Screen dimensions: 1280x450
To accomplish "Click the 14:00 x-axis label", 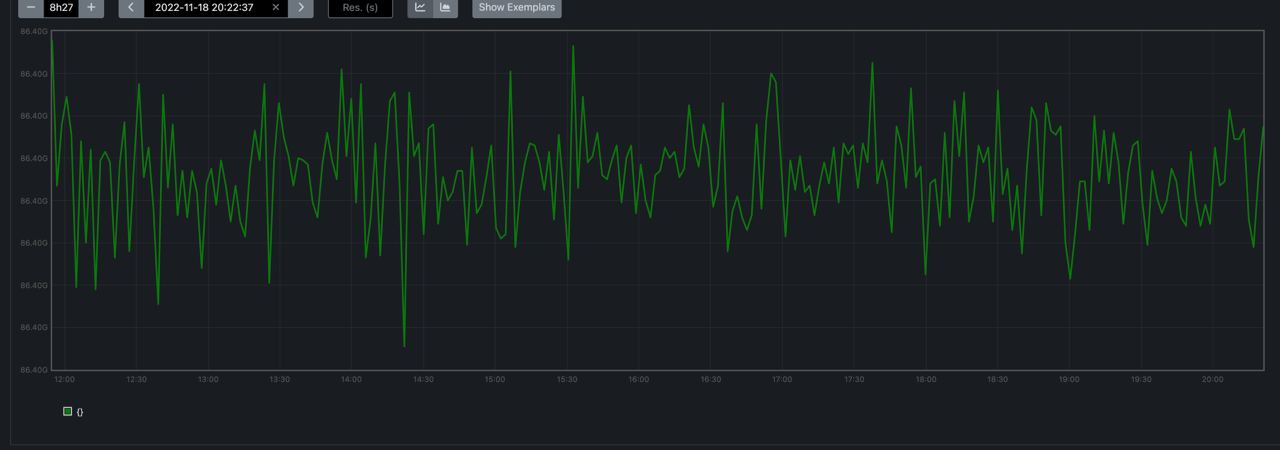I will tap(352, 380).
